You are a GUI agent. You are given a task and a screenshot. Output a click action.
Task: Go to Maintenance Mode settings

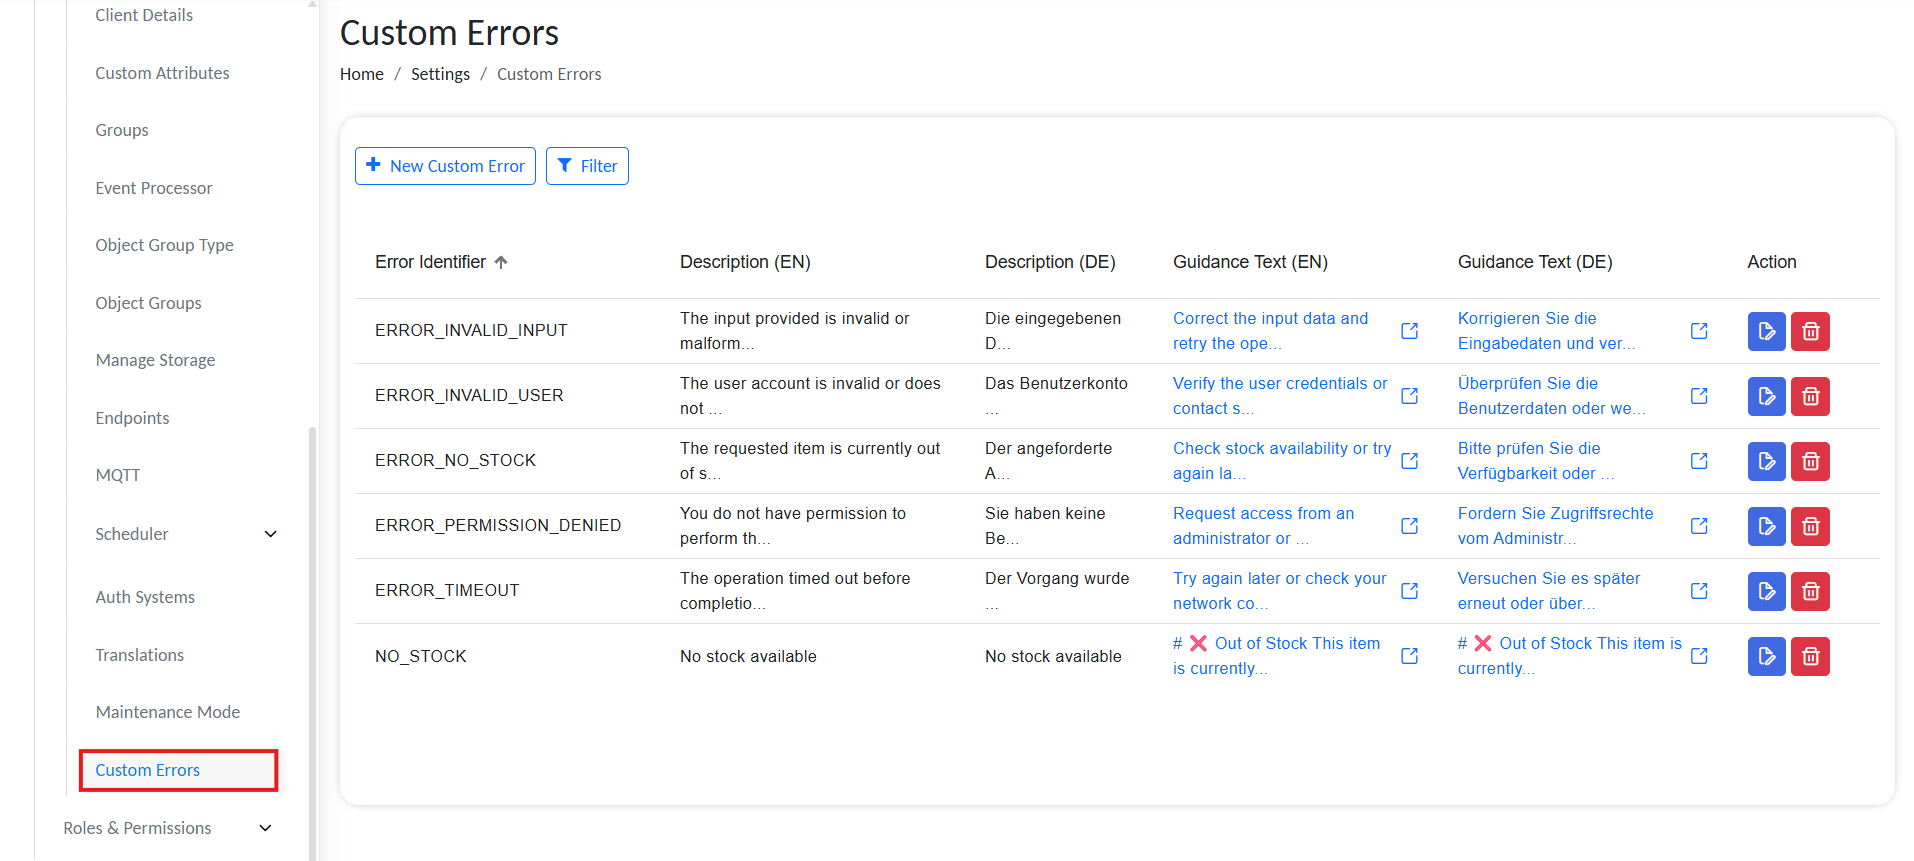168,712
